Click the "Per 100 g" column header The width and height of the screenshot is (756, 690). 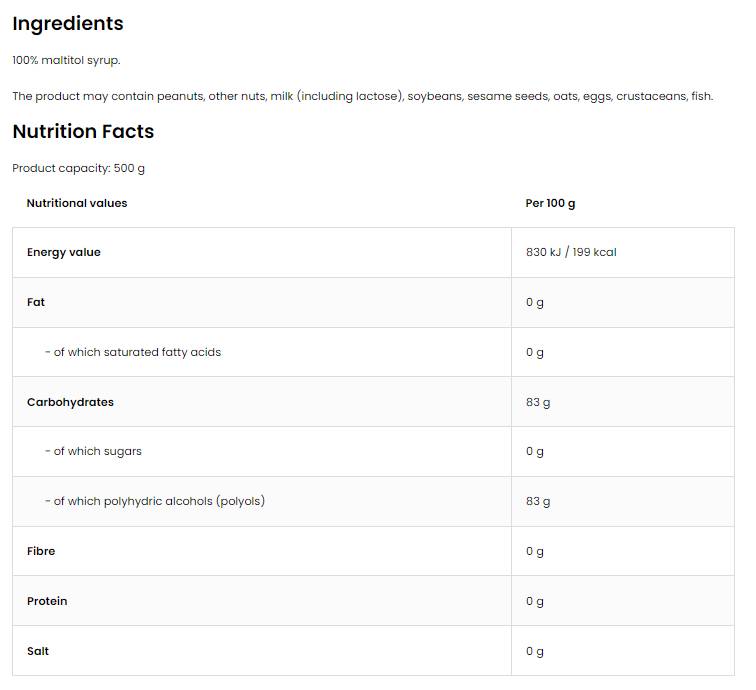550,203
